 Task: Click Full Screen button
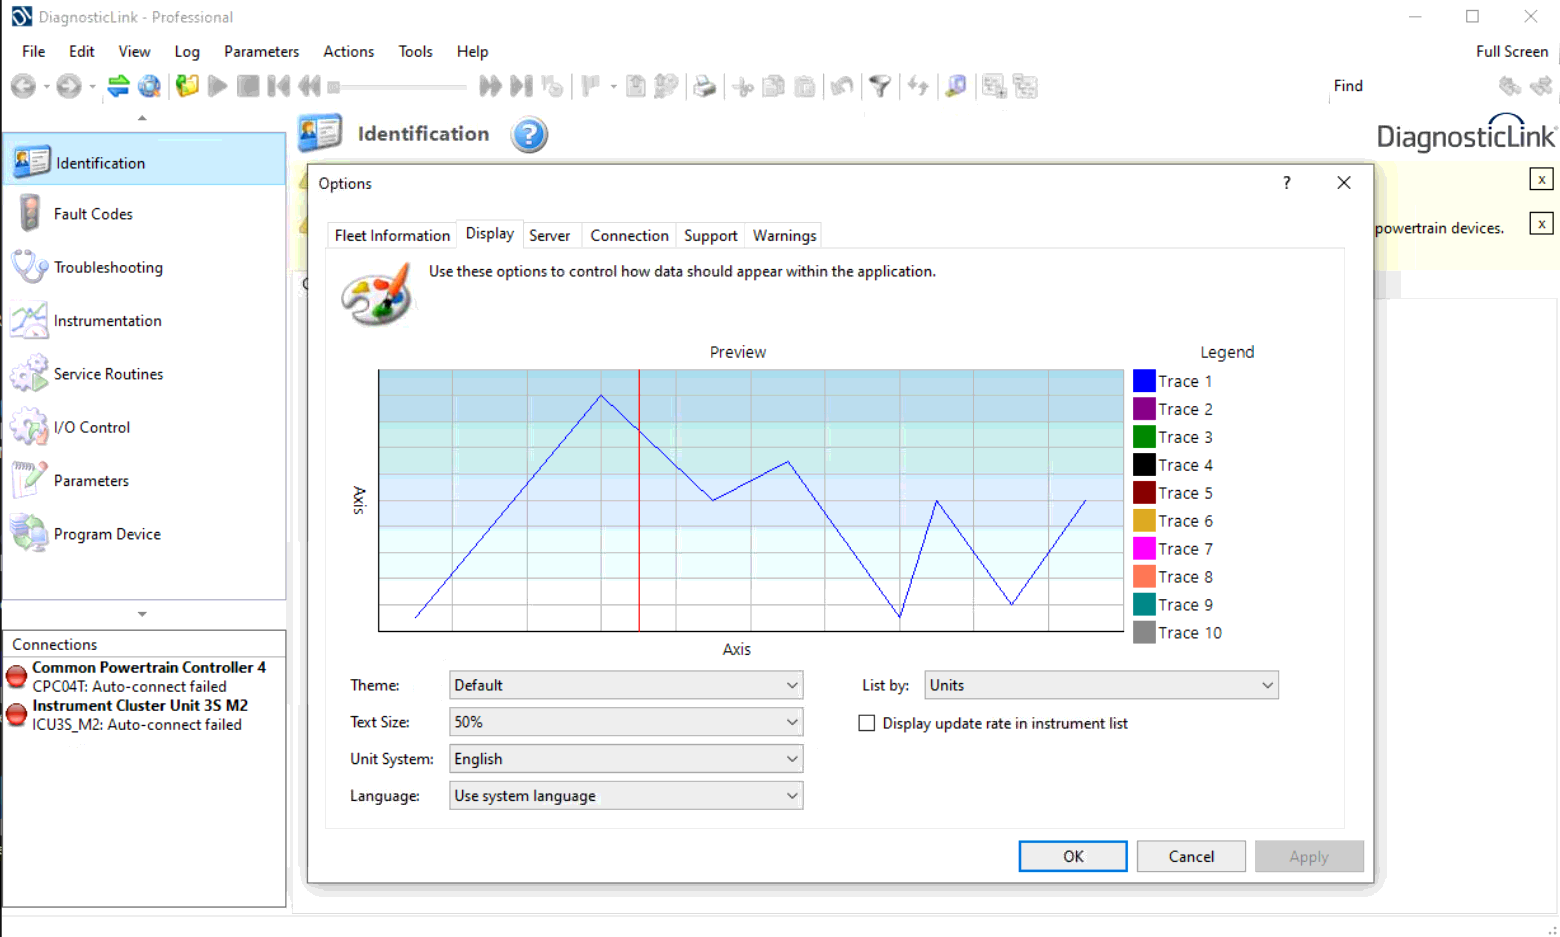pos(1511,51)
